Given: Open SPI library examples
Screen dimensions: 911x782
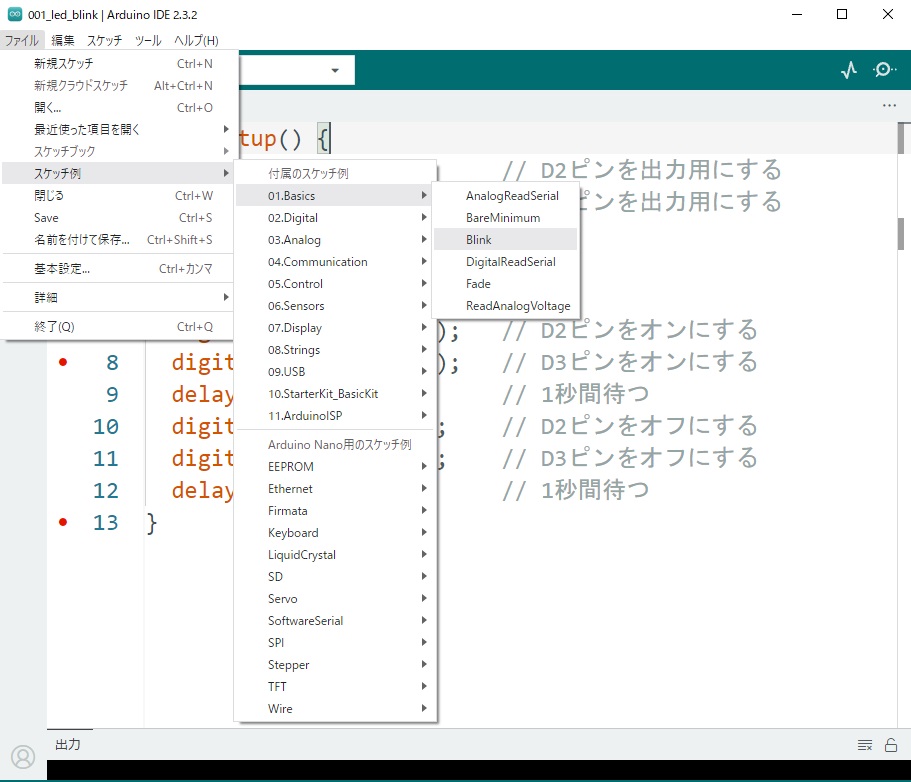Looking at the screenshot, I should coord(335,643).
